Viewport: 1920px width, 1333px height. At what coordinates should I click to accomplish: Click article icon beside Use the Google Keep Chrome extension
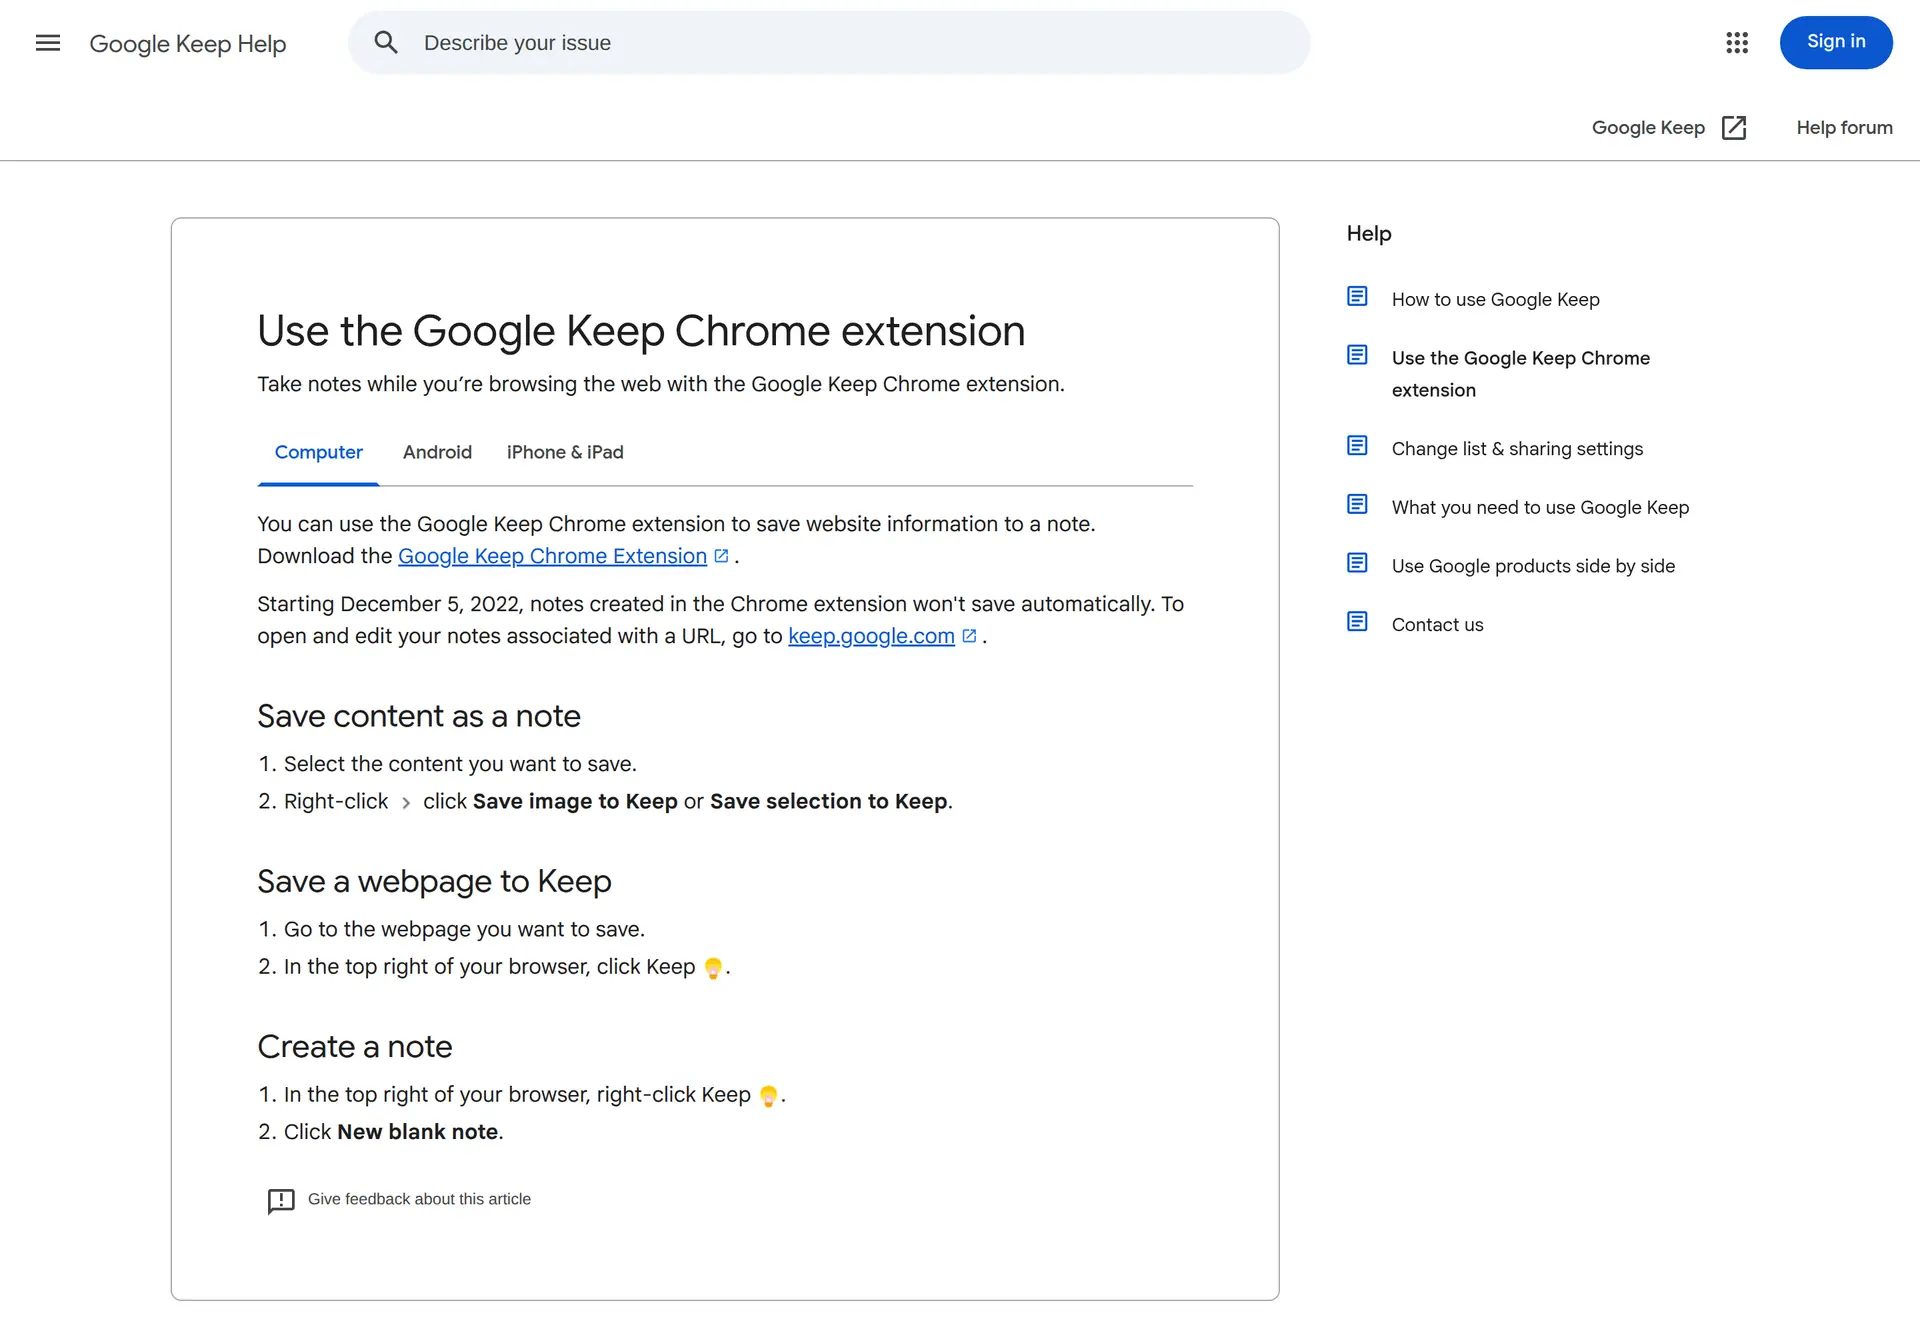pos(1357,355)
